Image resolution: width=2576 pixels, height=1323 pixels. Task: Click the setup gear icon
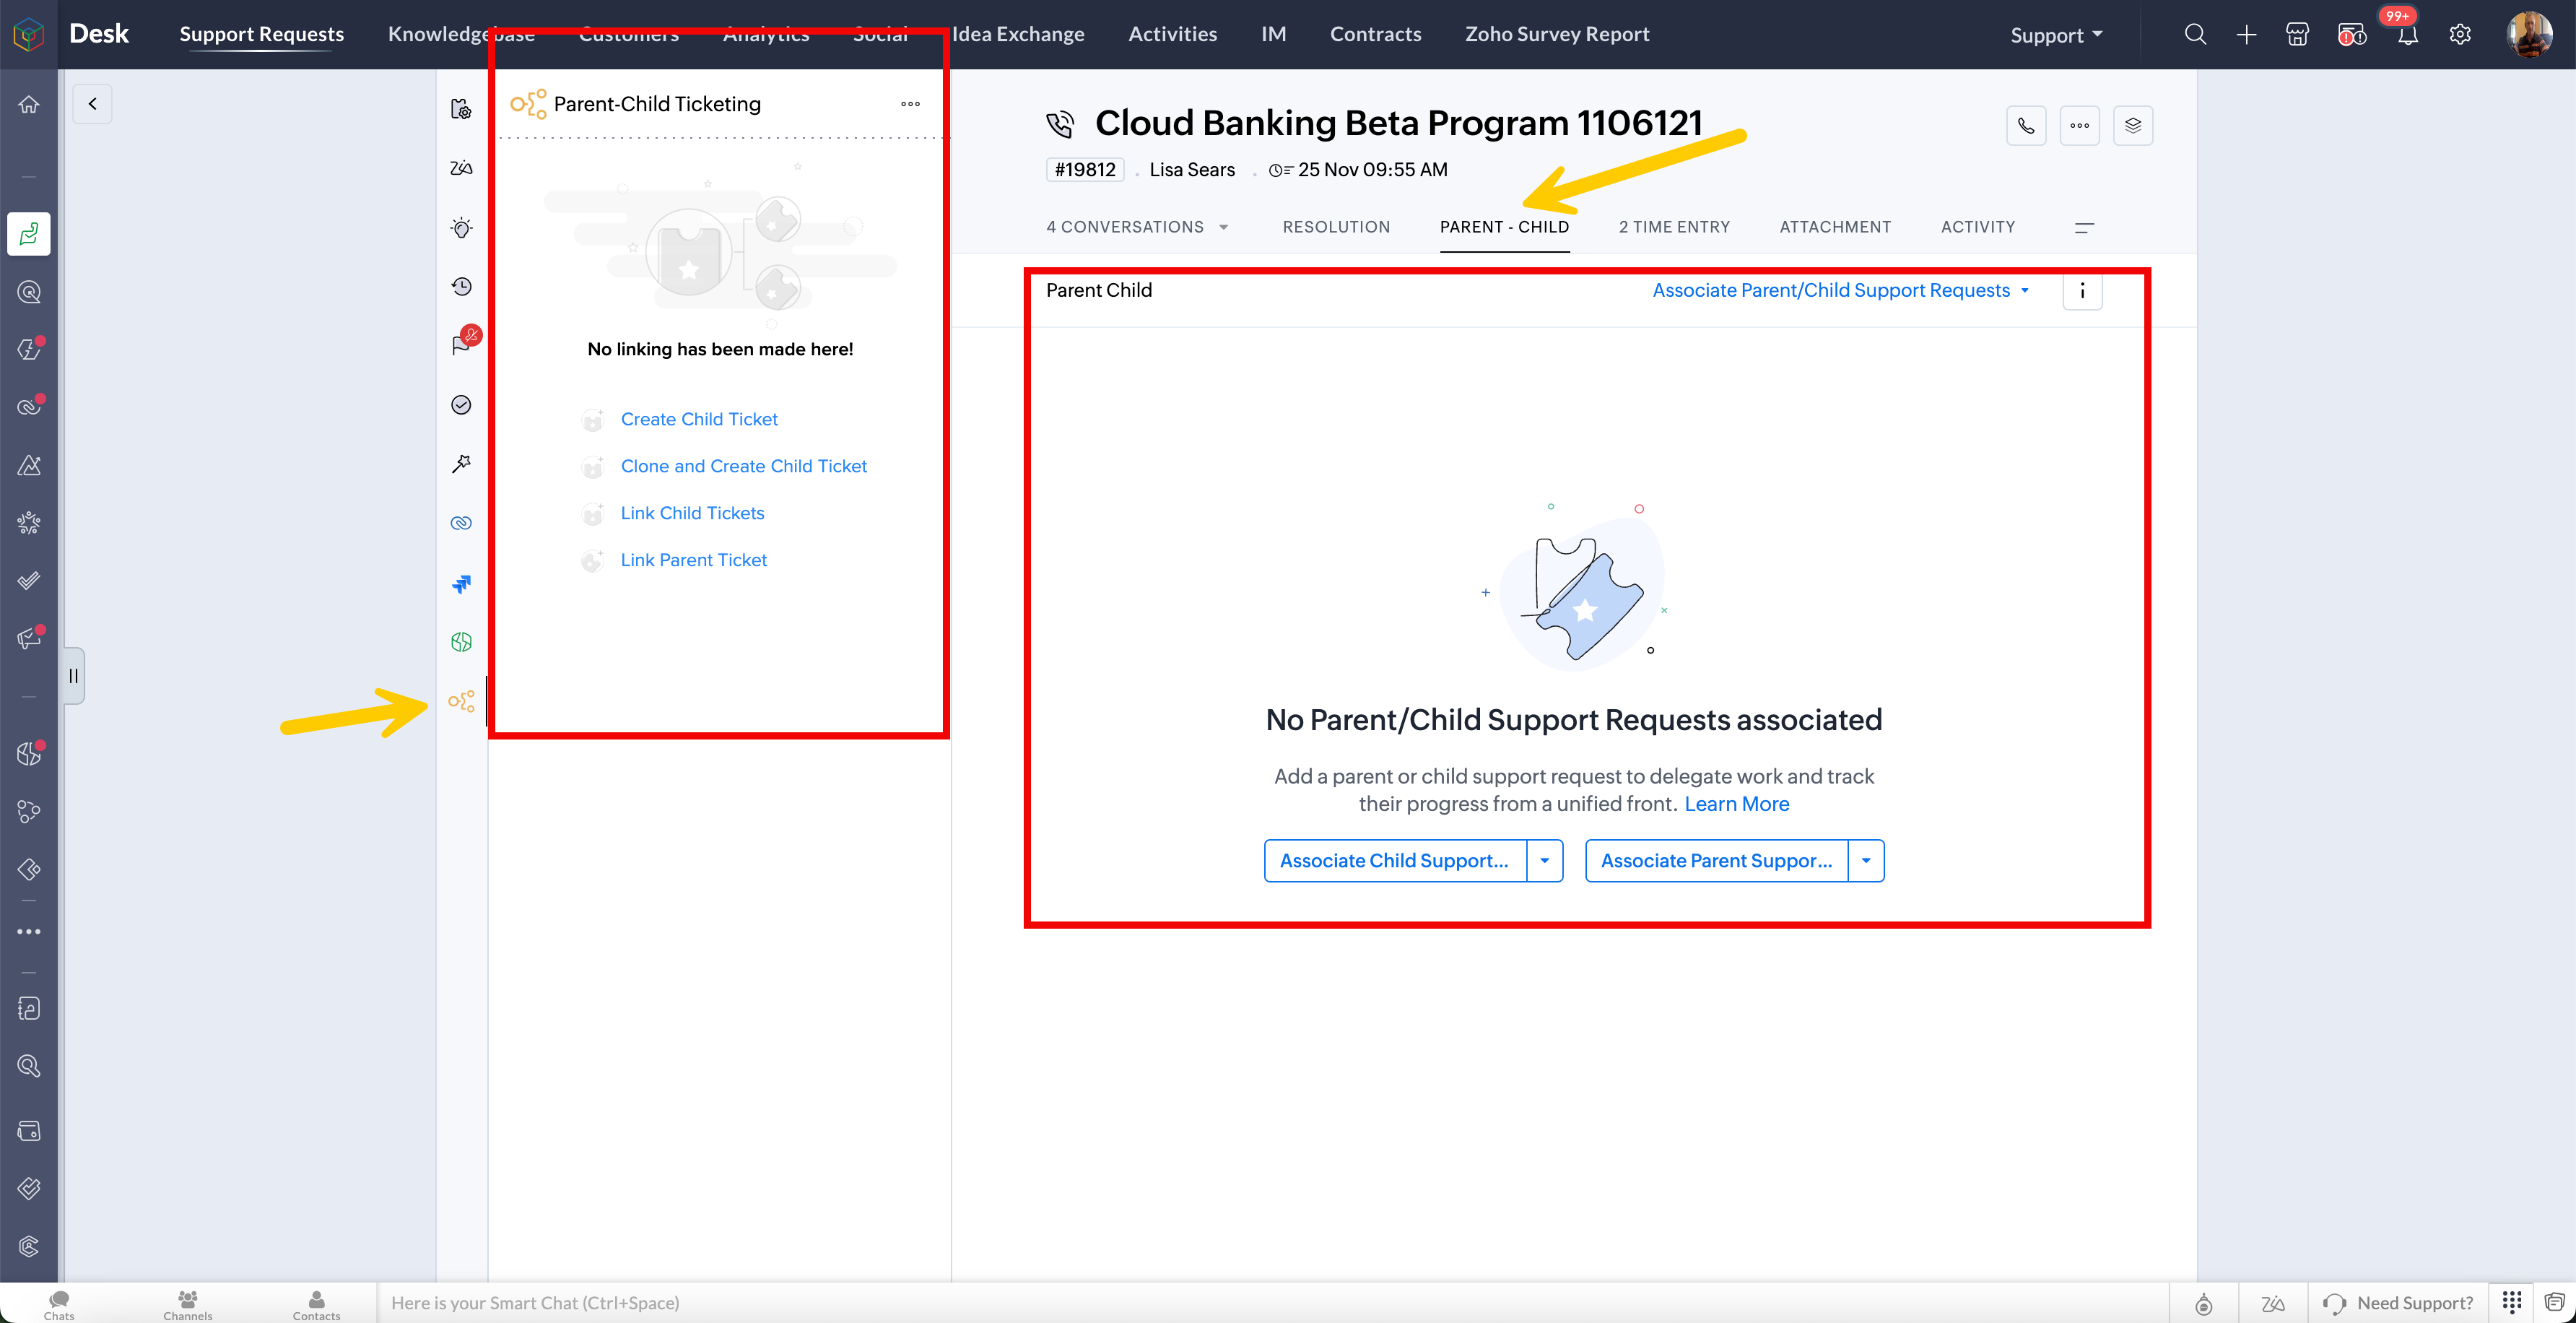pos(2460,35)
